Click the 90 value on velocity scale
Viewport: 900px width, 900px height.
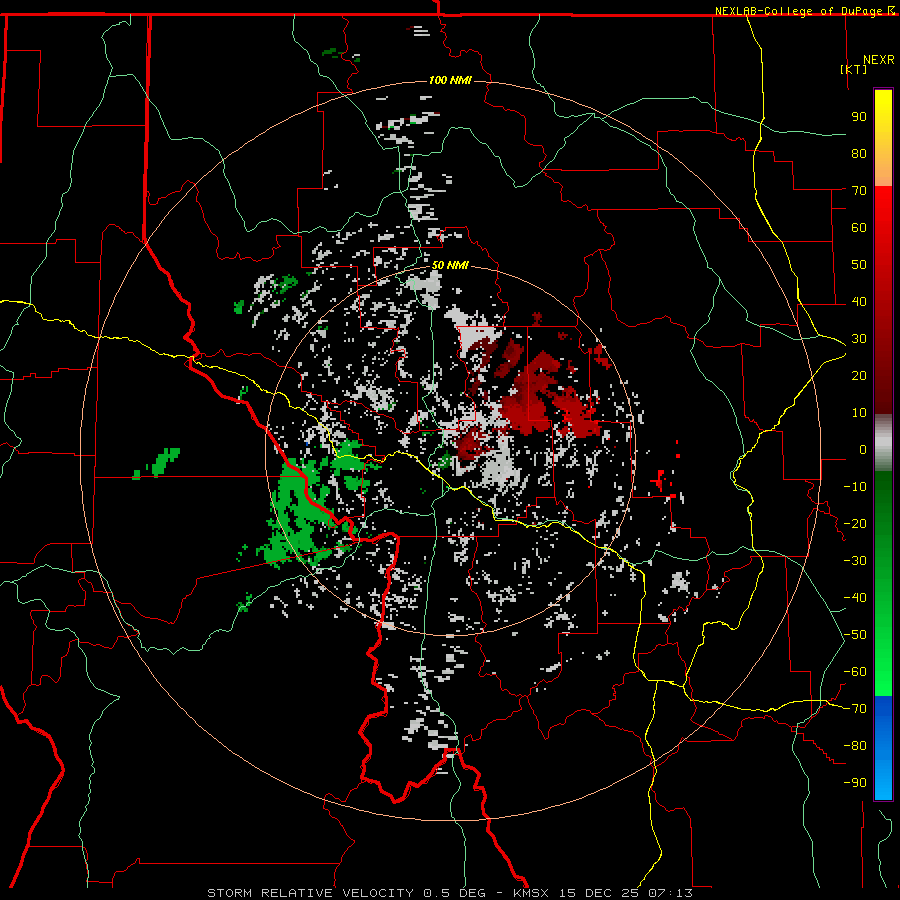coord(859,117)
